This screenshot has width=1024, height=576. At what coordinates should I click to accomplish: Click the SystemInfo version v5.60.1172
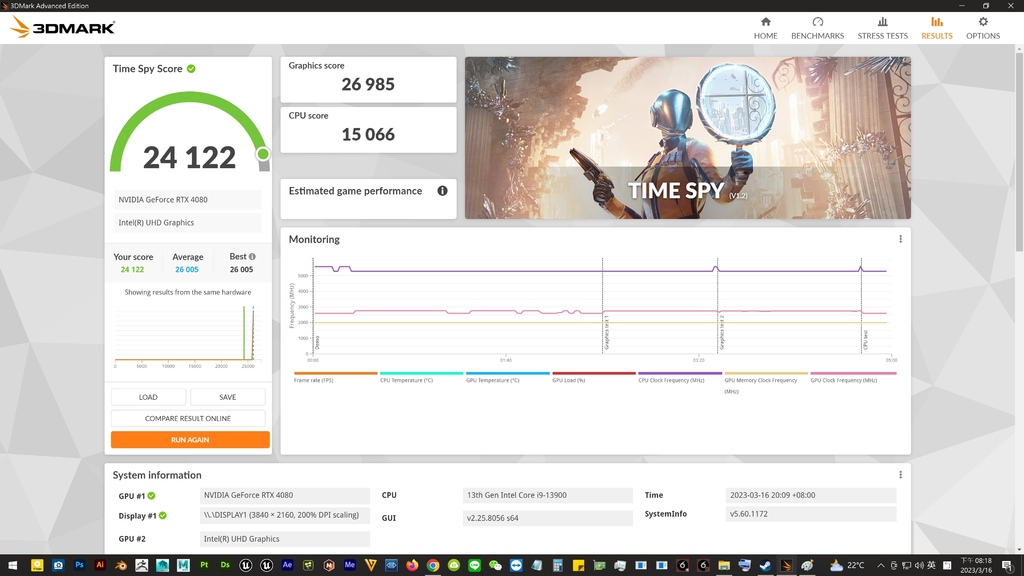tap(810, 514)
